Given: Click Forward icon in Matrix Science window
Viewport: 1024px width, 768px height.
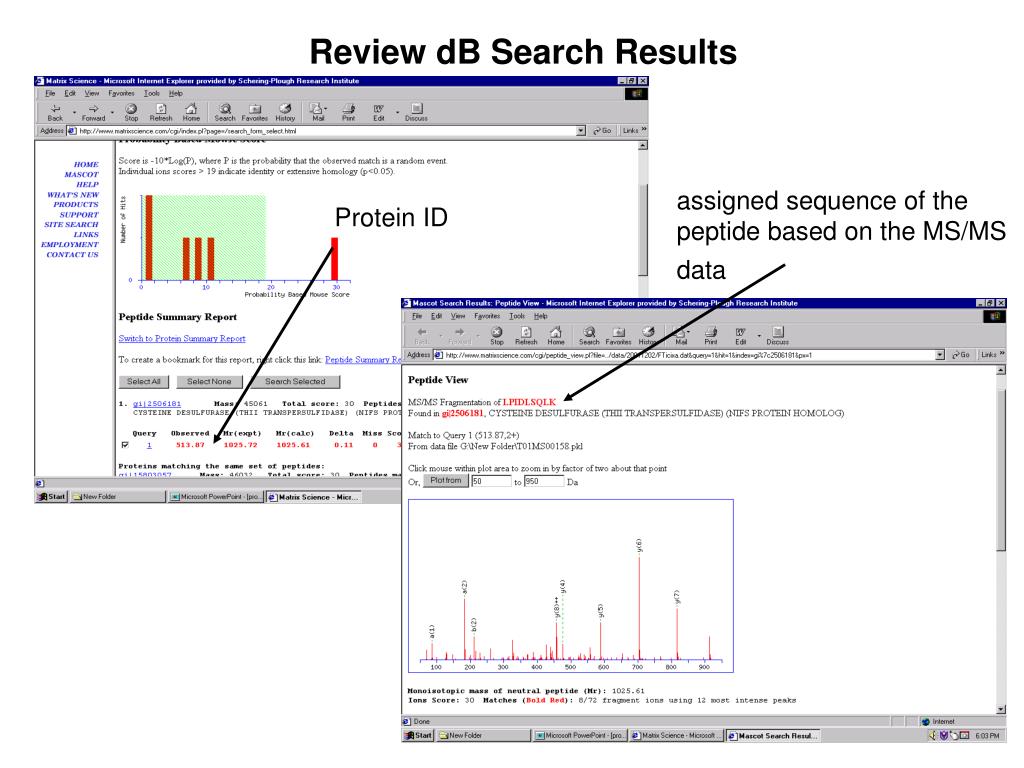Looking at the screenshot, I should 93,112.
